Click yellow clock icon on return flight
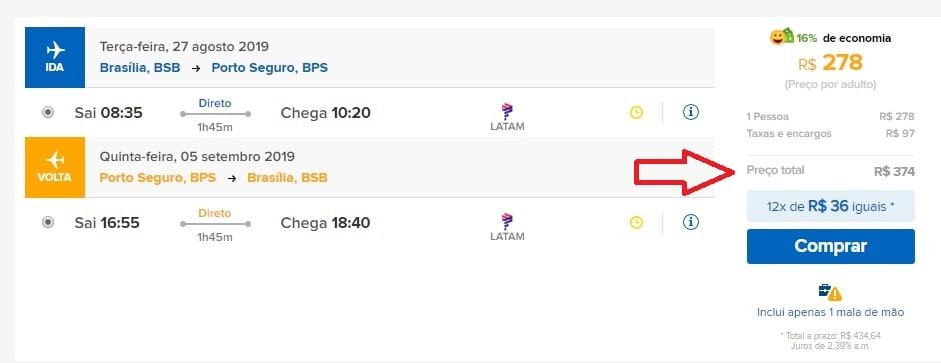The height and width of the screenshot is (363, 941). (636, 223)
